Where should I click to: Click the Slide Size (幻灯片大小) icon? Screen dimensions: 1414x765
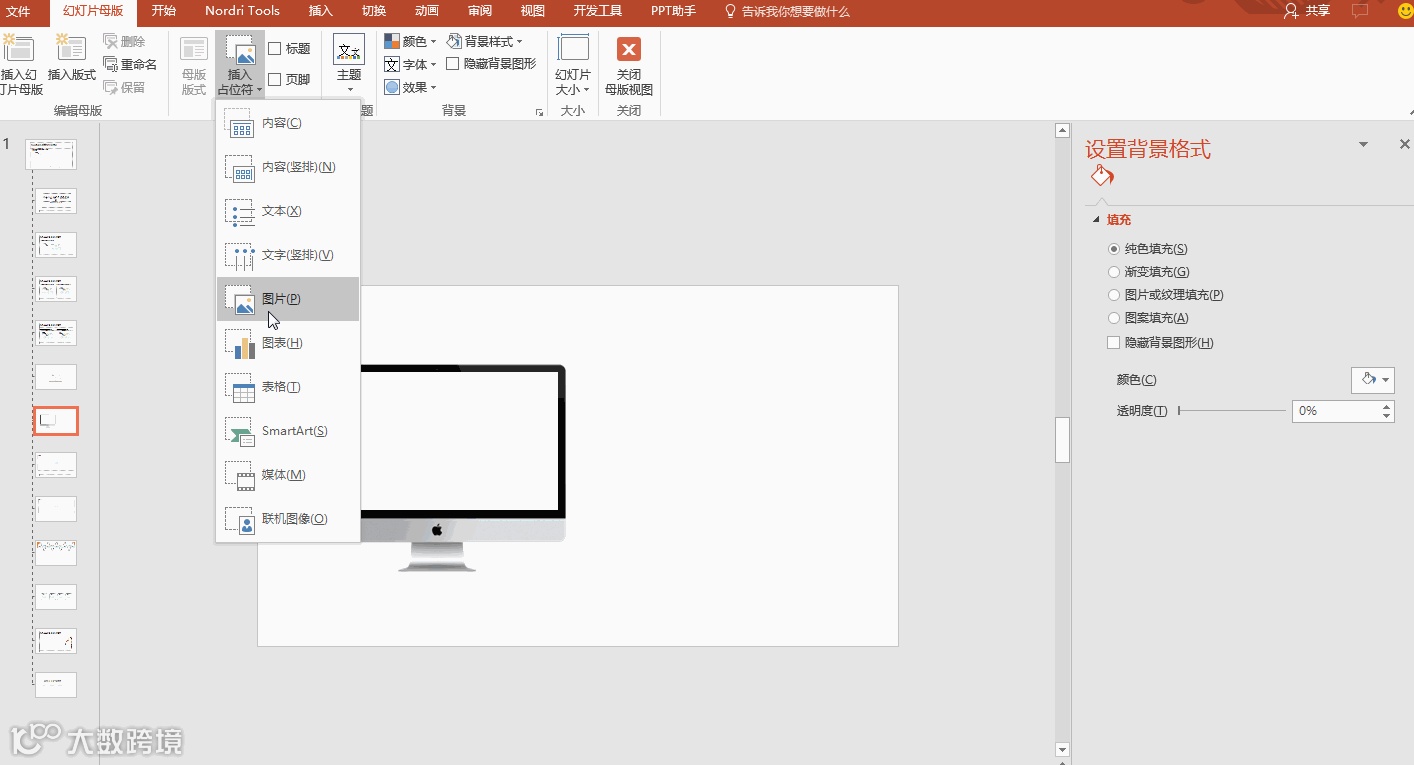(573, 49)
